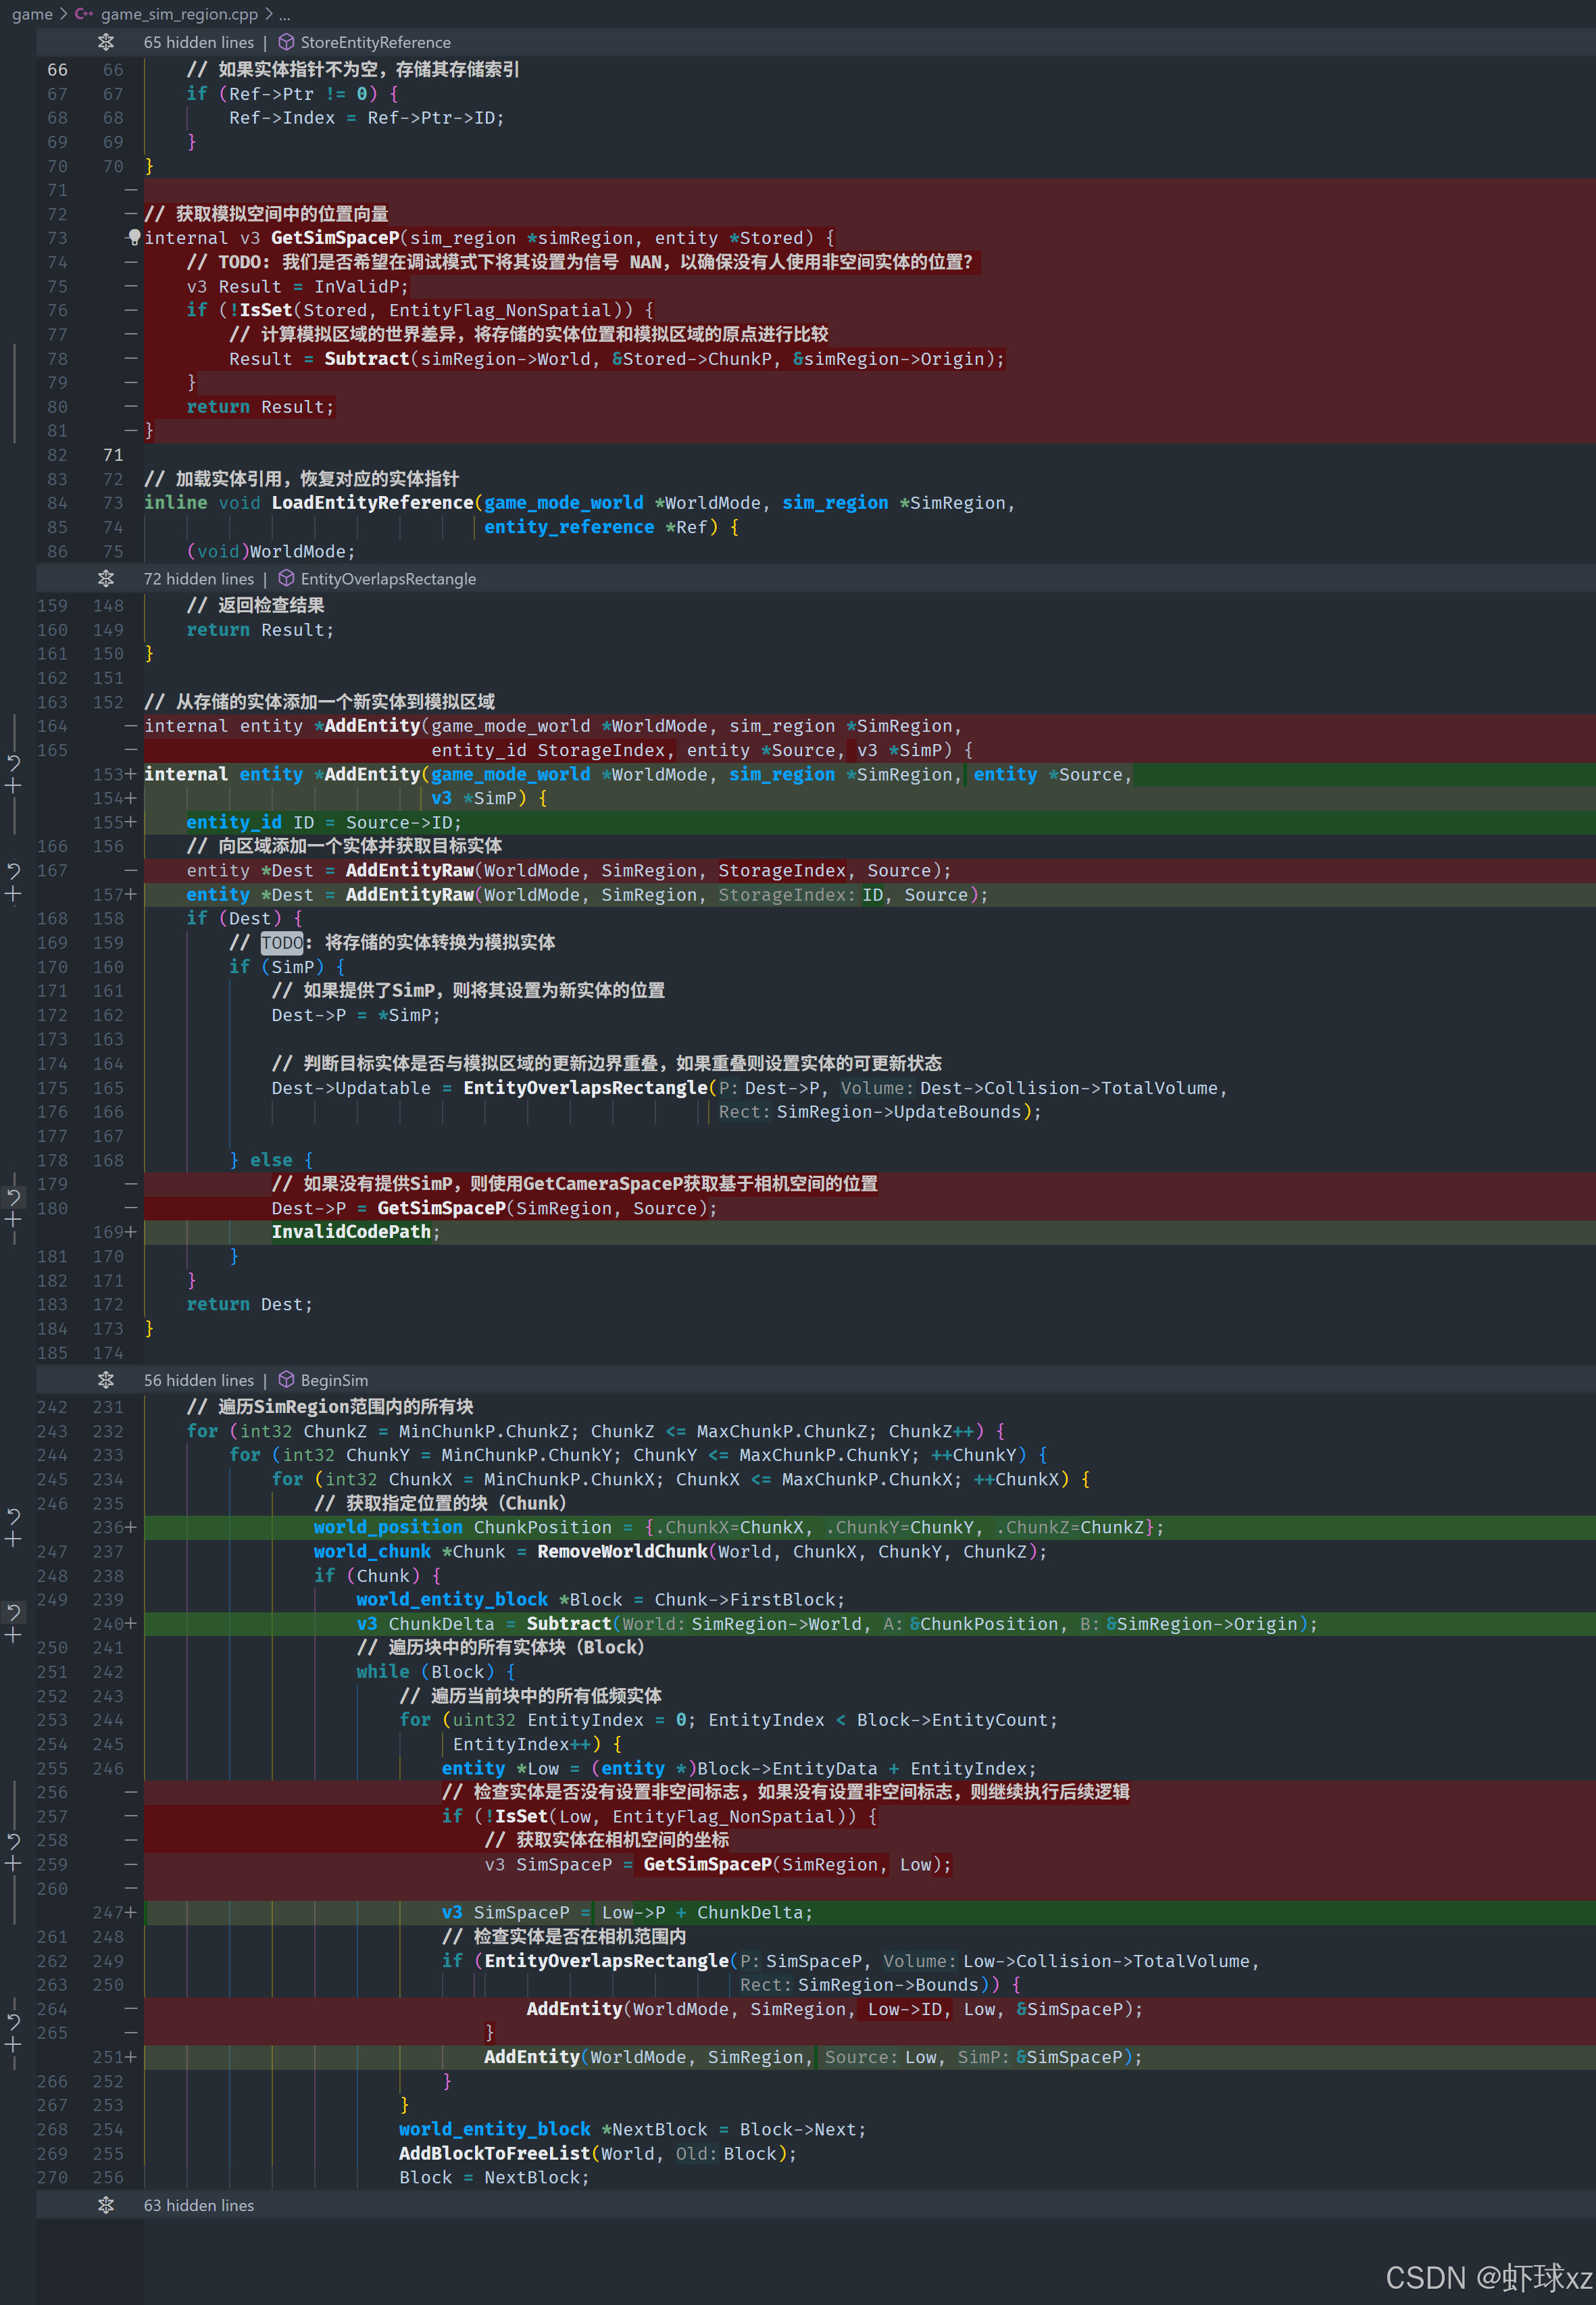Stage the AddEntityRaw change at line 157
1596x2305 pixels.
[x=14, y=895]
